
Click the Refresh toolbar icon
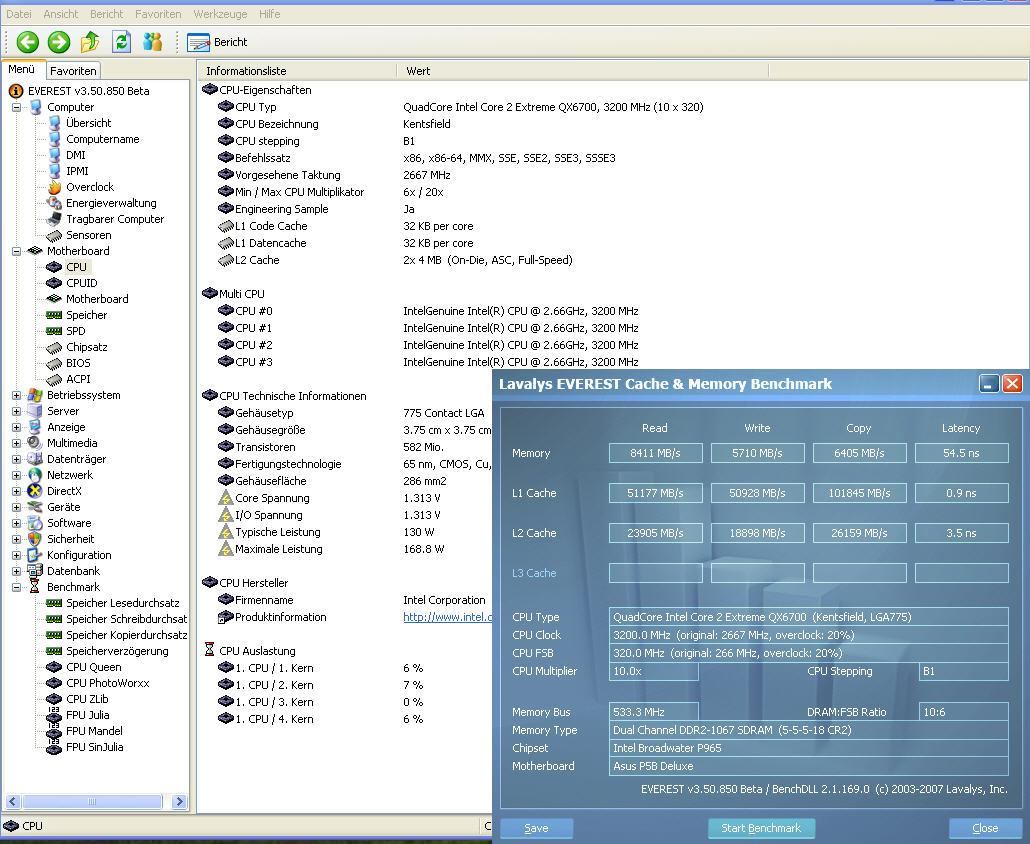click(x=122, y=42)
